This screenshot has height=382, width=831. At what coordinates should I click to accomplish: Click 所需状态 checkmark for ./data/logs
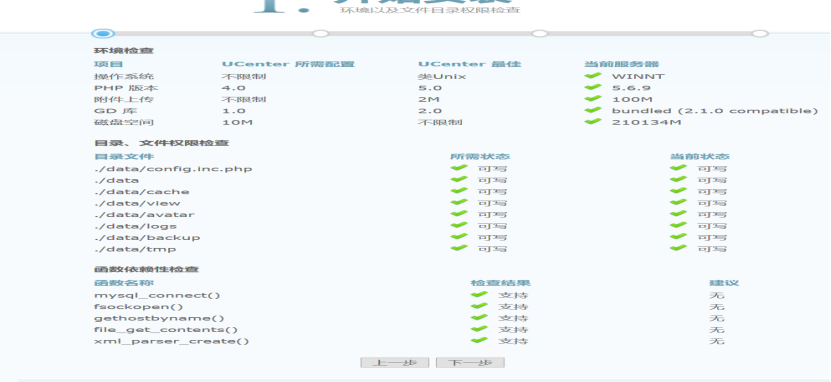(x=459, y=225)
